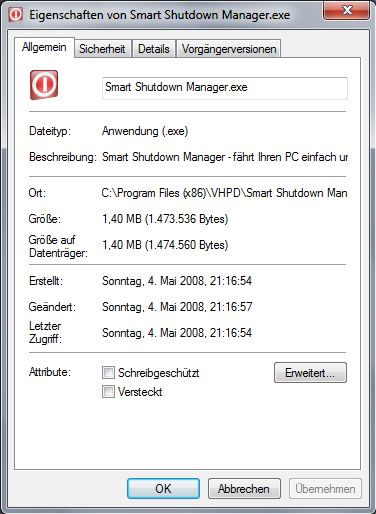Screen dimensions: 376x514
Task: Cancel with the Abbrechen button
Action: pyautogui.click(x=244, y=489)
